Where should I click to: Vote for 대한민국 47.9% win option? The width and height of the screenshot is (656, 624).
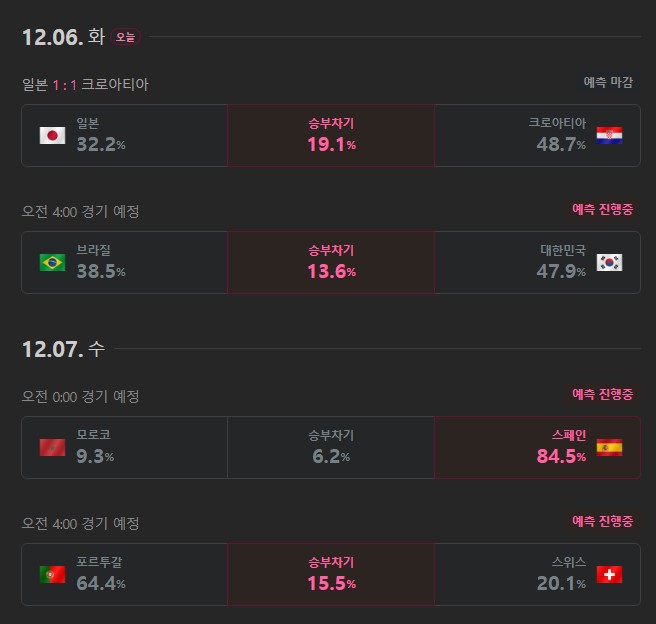[x=538, y=263]
